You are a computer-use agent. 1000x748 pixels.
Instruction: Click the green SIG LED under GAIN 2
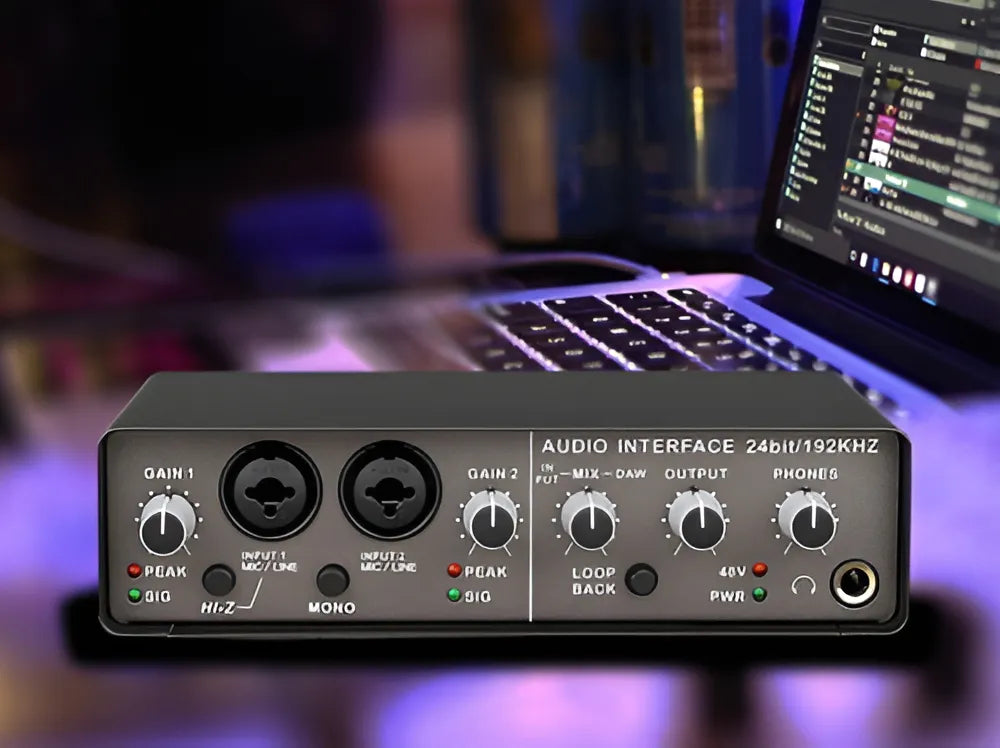click(455, 596)
